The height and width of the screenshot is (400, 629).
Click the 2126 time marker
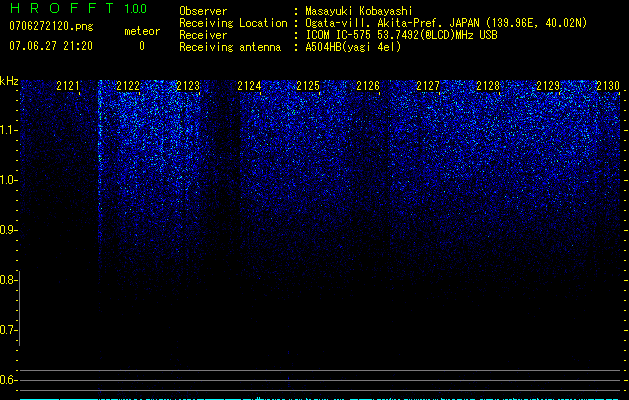click(368, 86)
